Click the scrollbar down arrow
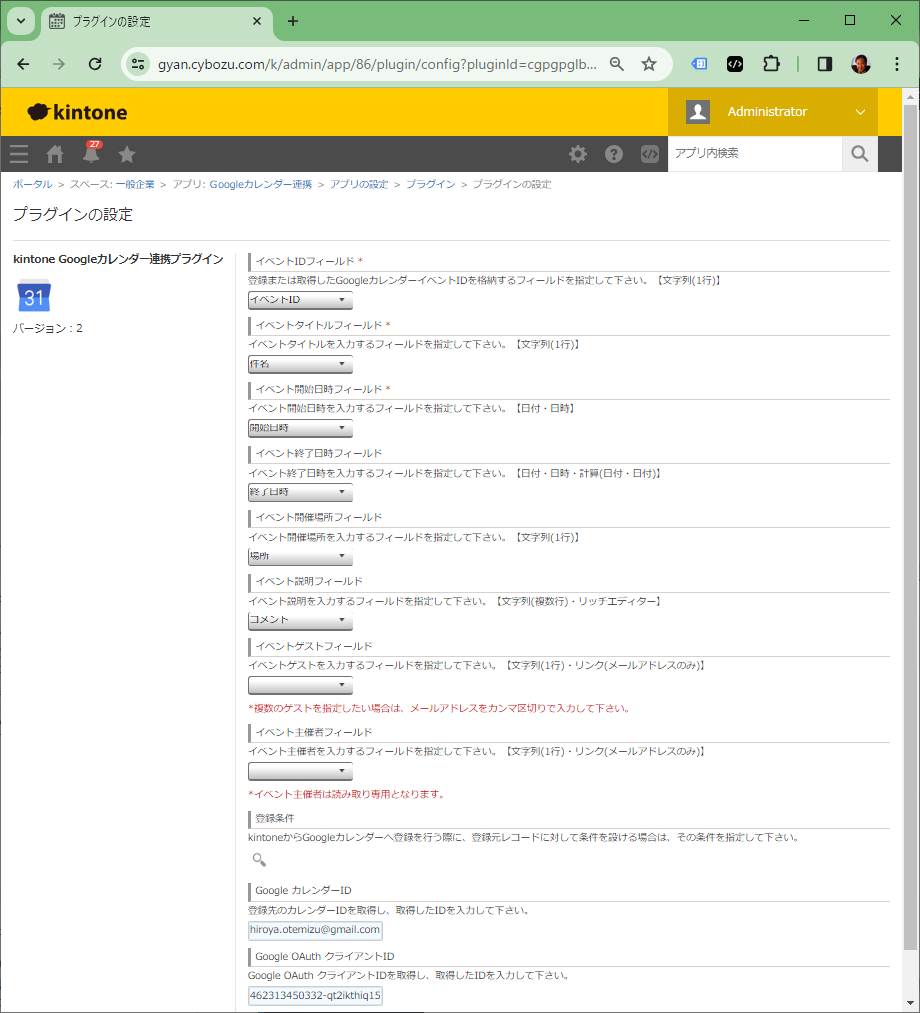 910,1003
